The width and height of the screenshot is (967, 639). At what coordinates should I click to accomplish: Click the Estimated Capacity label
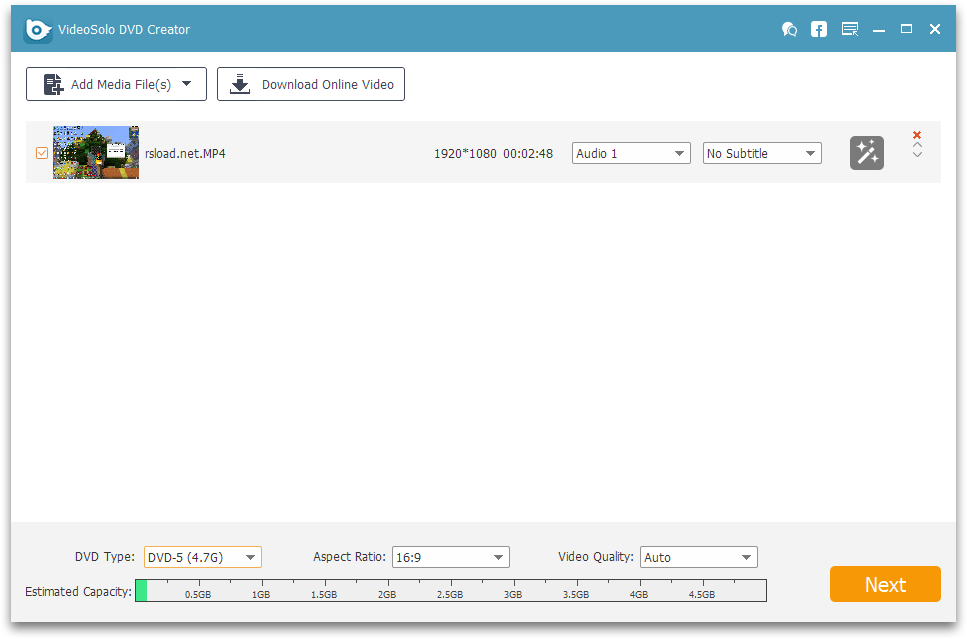(78, 592)
